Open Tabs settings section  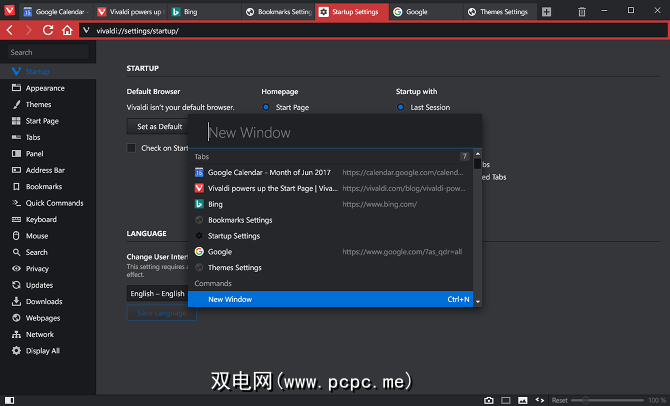pyautogui.click(x=48, y=137)
